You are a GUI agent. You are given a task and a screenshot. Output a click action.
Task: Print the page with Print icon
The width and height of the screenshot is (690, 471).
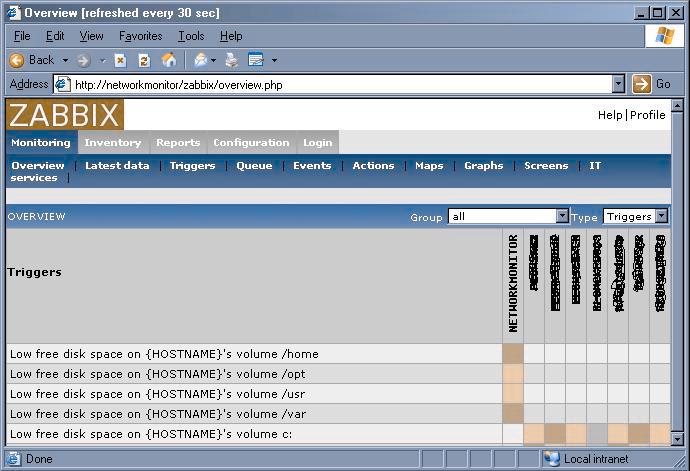pos(232,60)
